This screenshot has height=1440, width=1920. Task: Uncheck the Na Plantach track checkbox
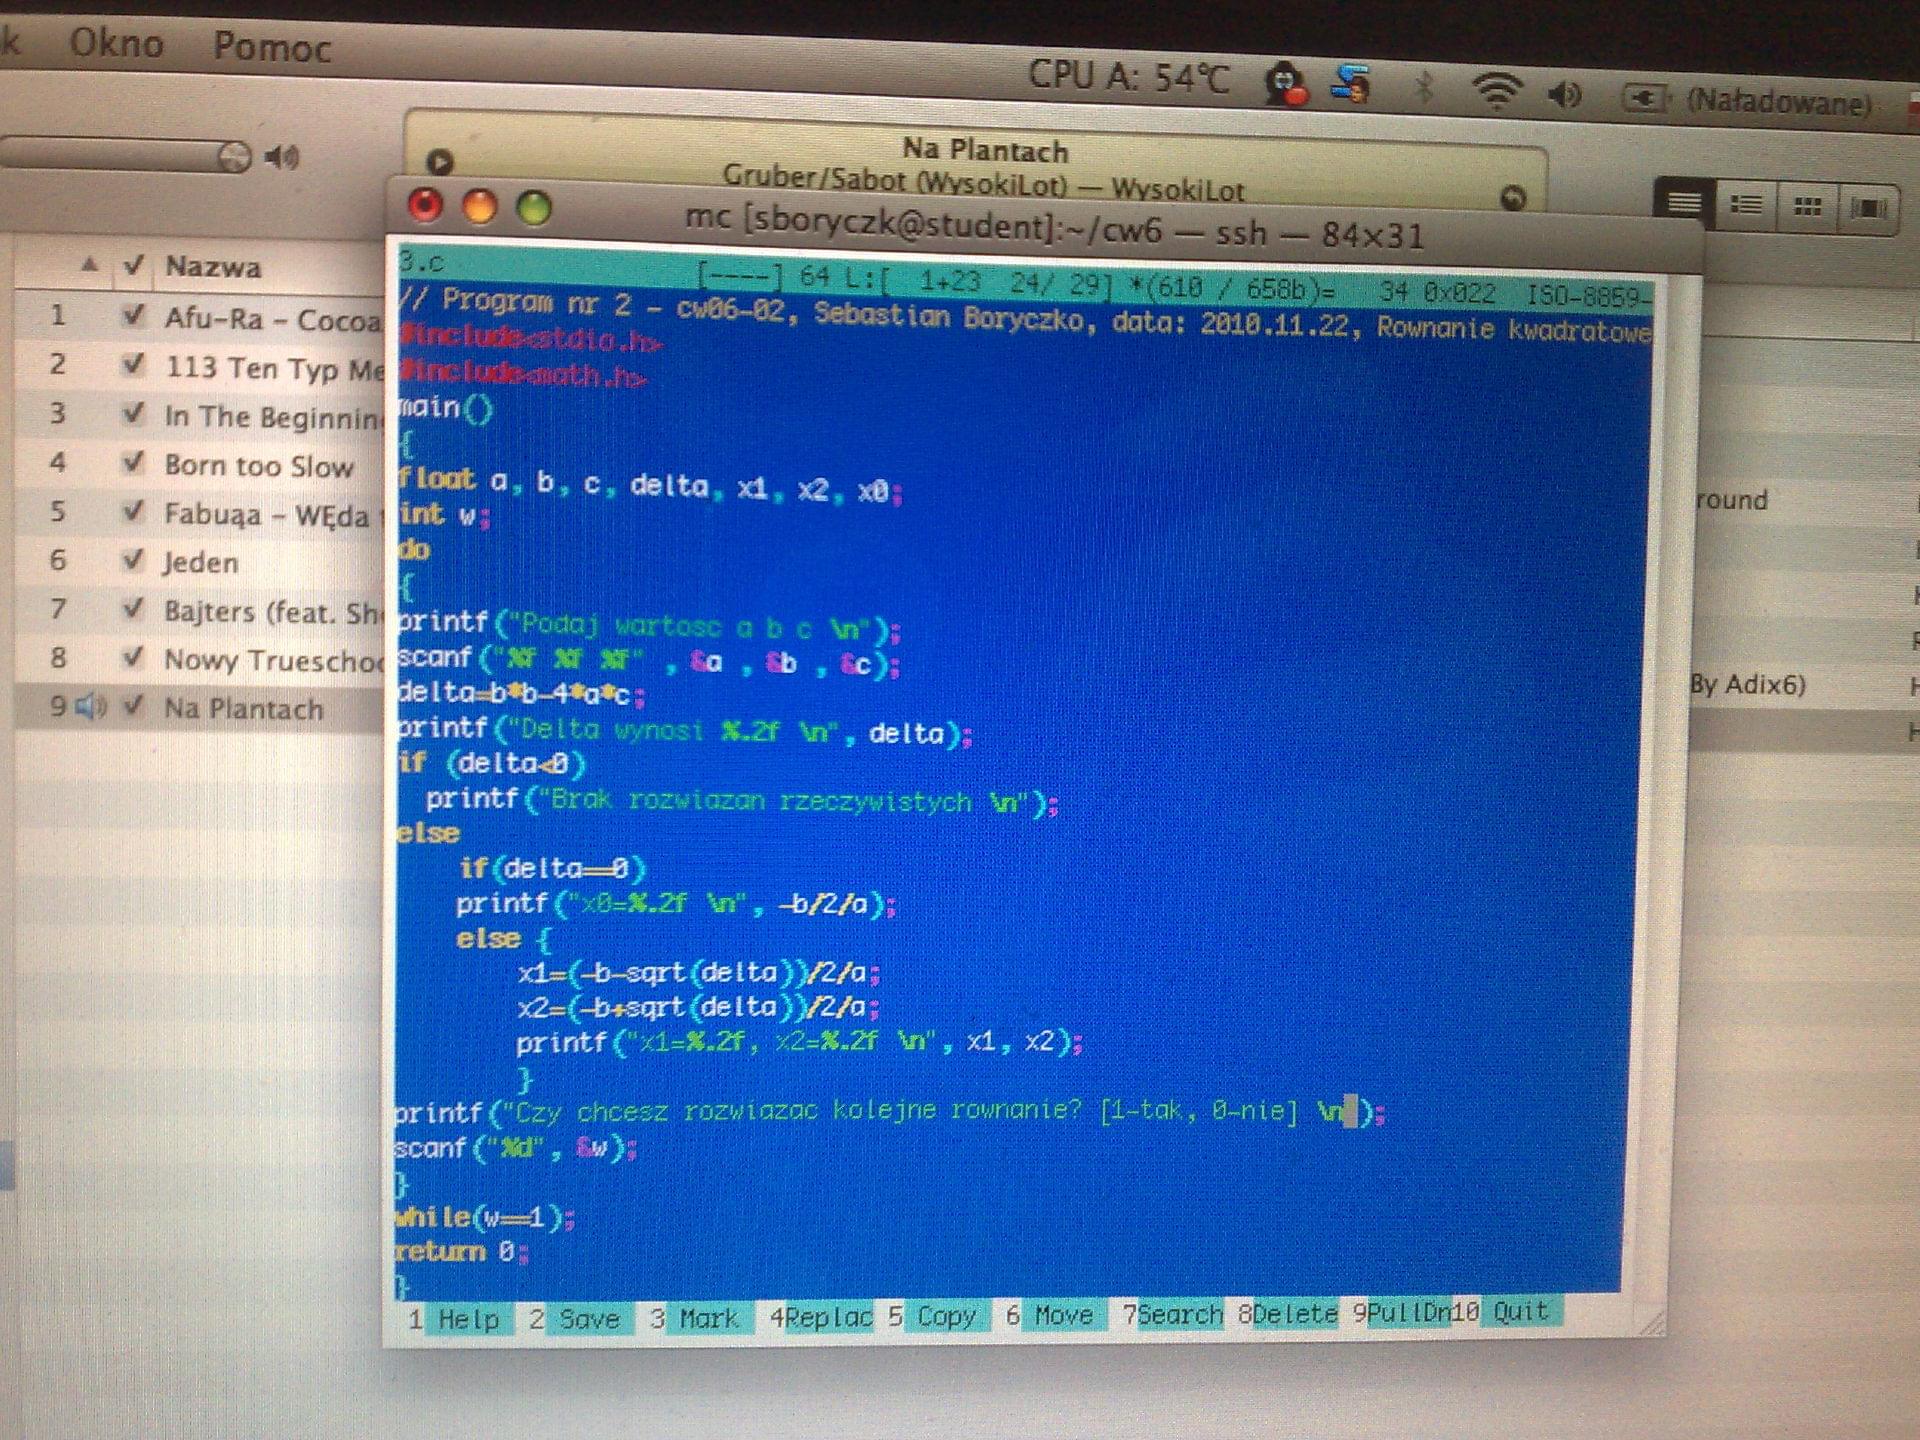click(x=132, y=706)
